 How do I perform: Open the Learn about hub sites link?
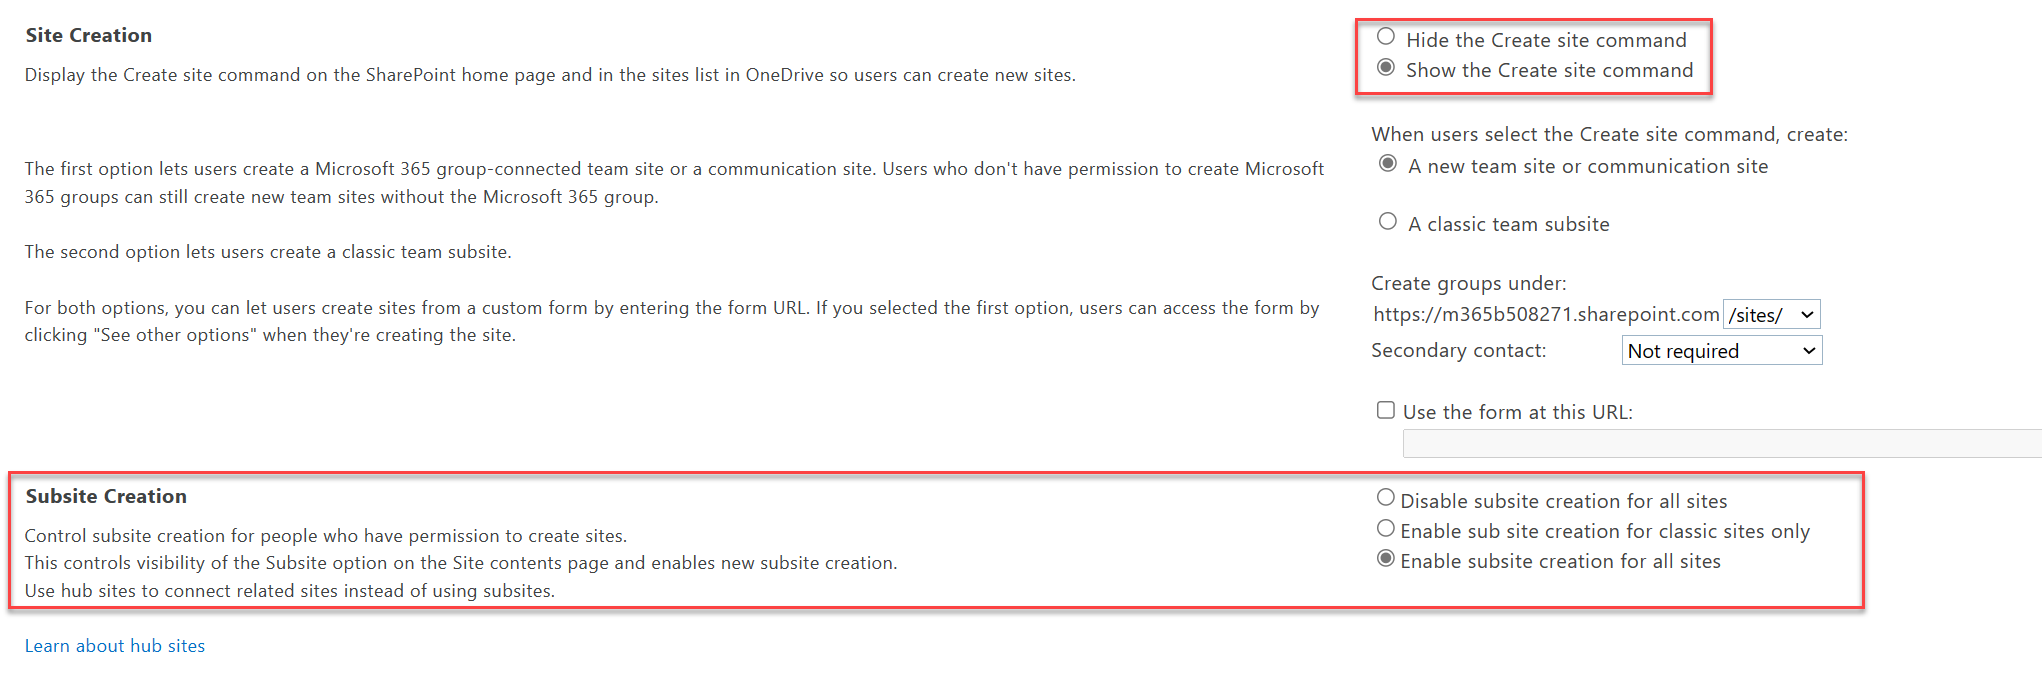(115, 646)
